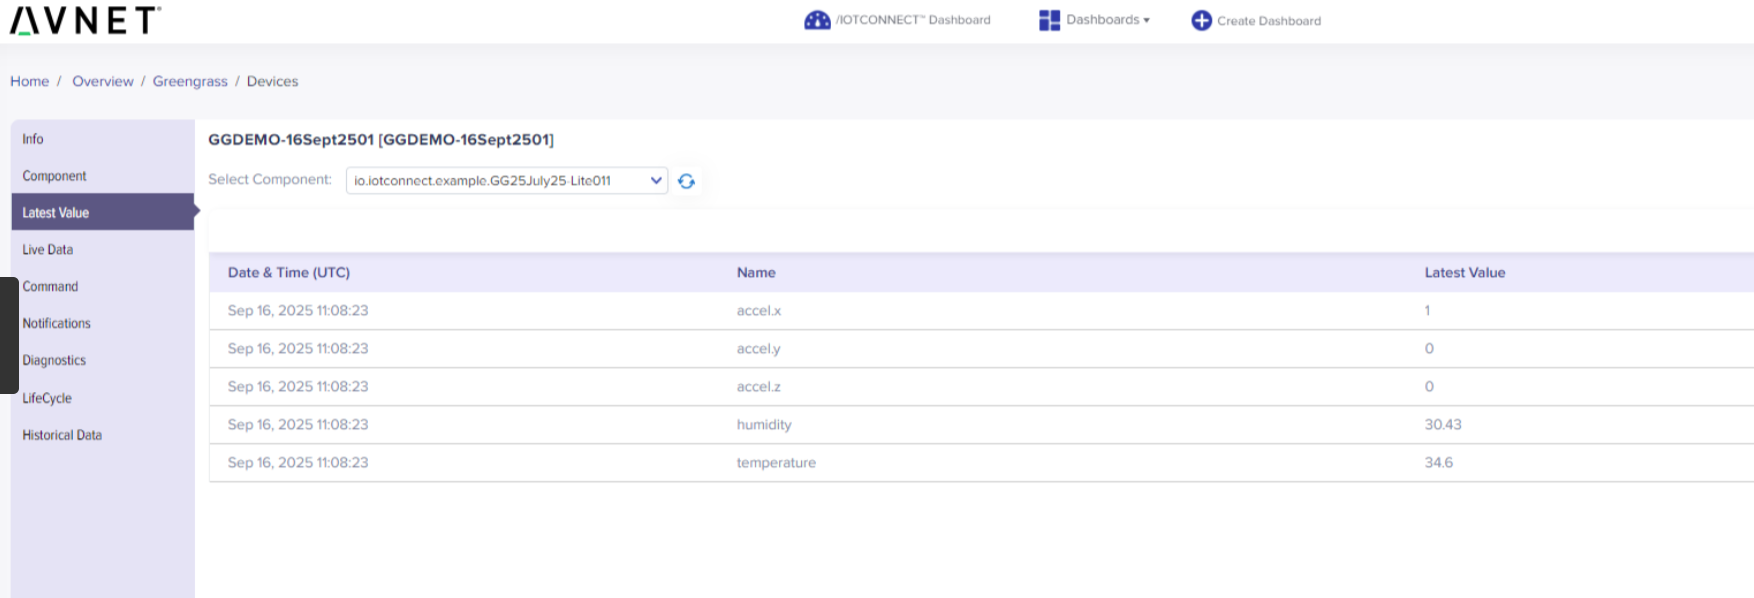This screenshot has height=598, width=1754.
Task: Click the Create Dashboard plus icon
Action: (1201, 20)
